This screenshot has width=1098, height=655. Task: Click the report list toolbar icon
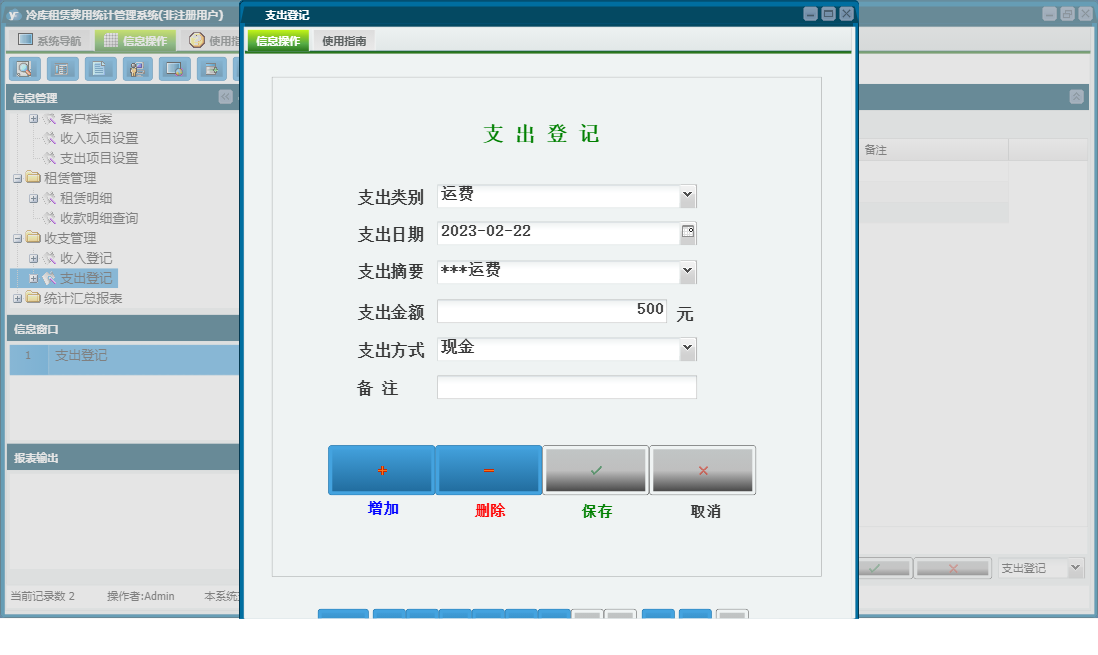[x=62, y=69]
